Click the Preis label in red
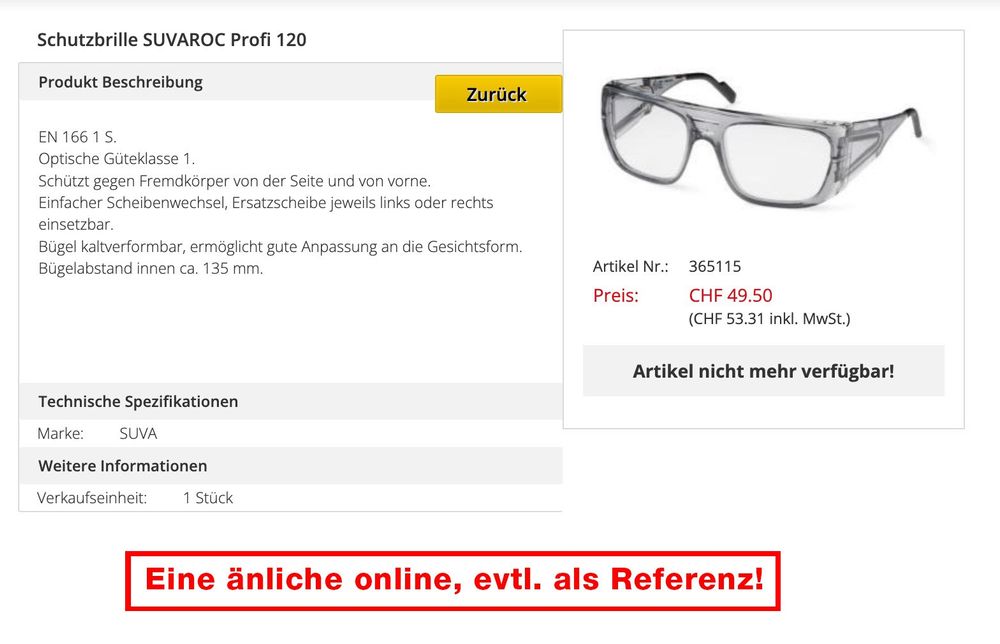The height and width of the screenshot is (644, 1000). tap(615, 296)
